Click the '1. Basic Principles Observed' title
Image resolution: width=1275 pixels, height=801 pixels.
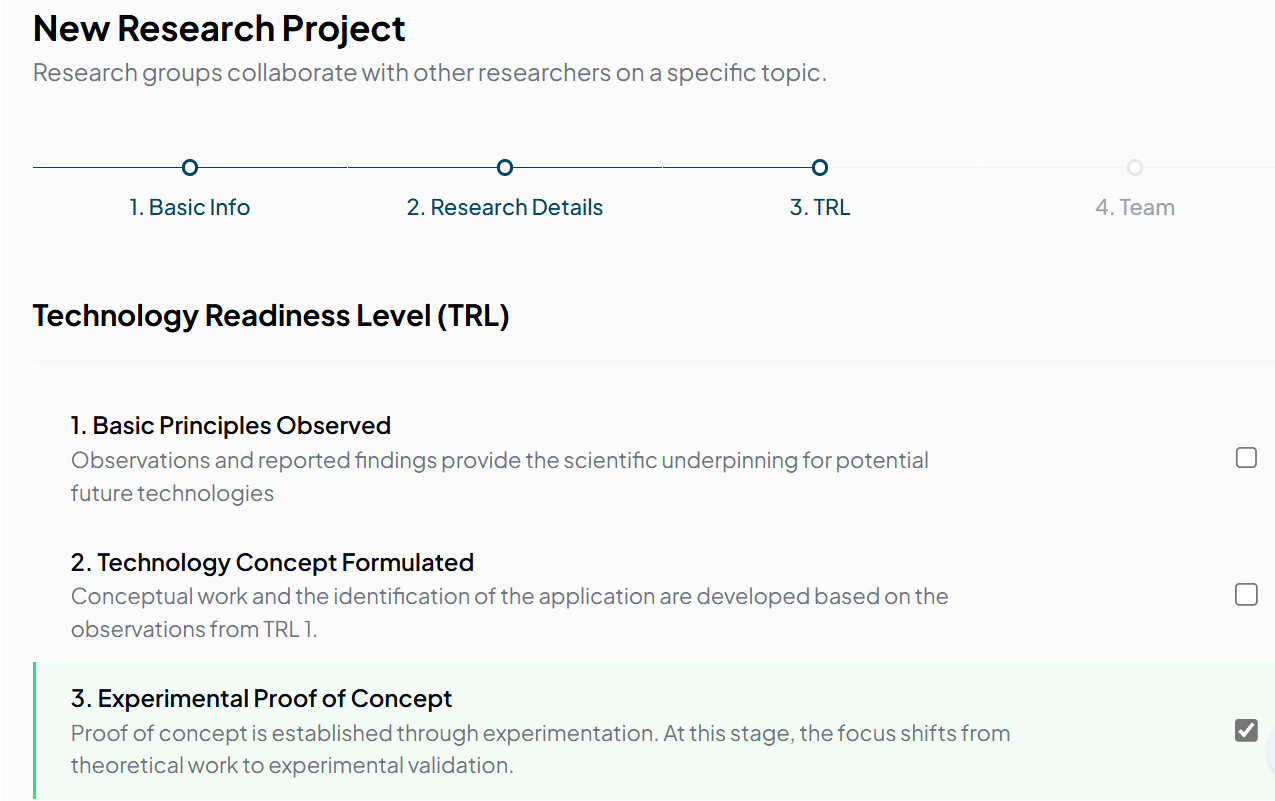pyautogui.click(x=231, y=426)
